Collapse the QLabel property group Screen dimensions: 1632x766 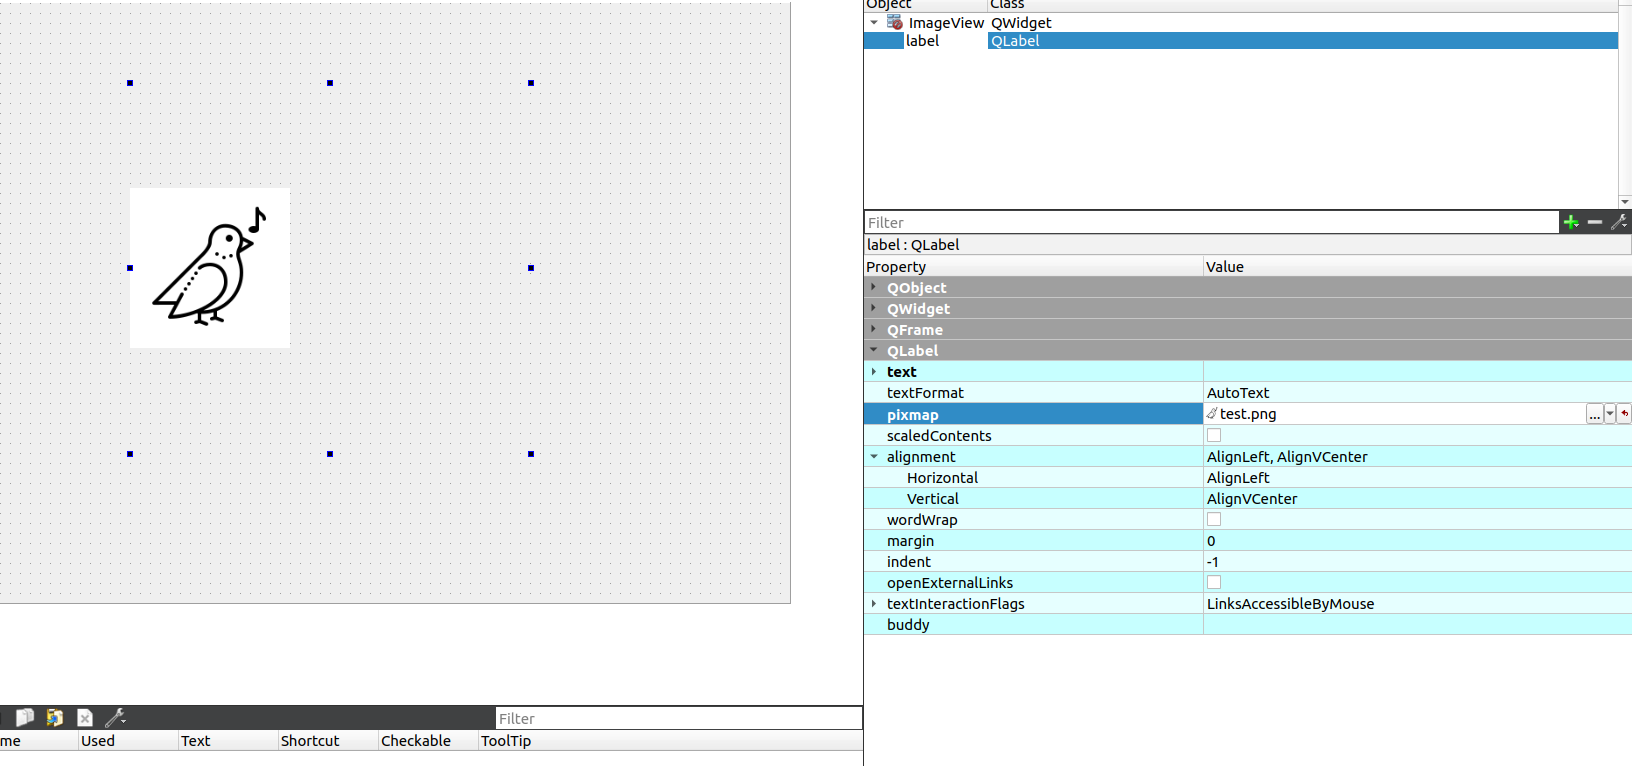(874, 350)
